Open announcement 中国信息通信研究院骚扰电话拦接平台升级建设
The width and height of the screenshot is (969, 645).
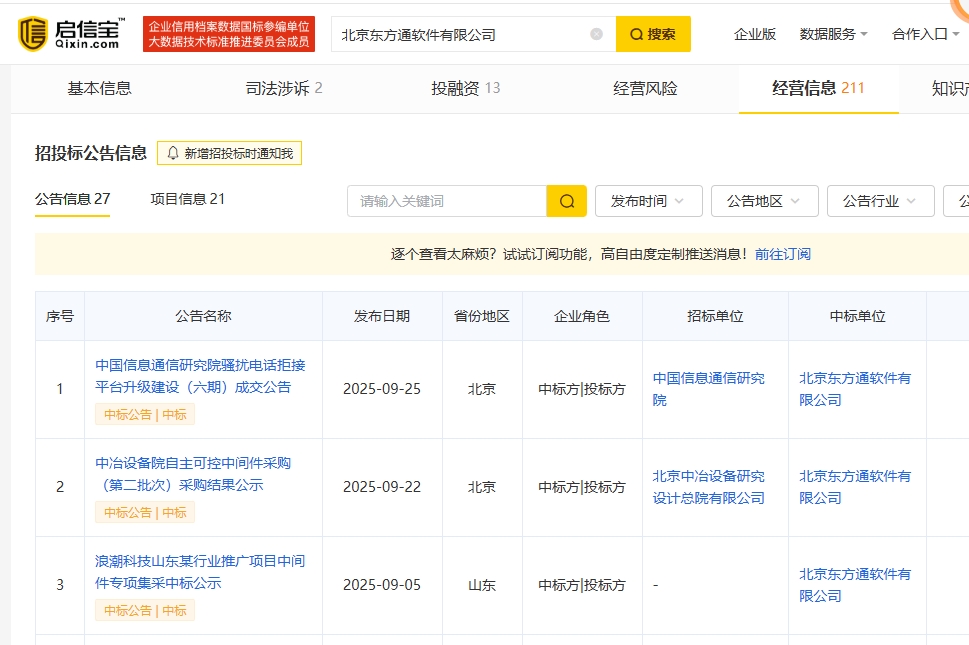tap(200, 376)
